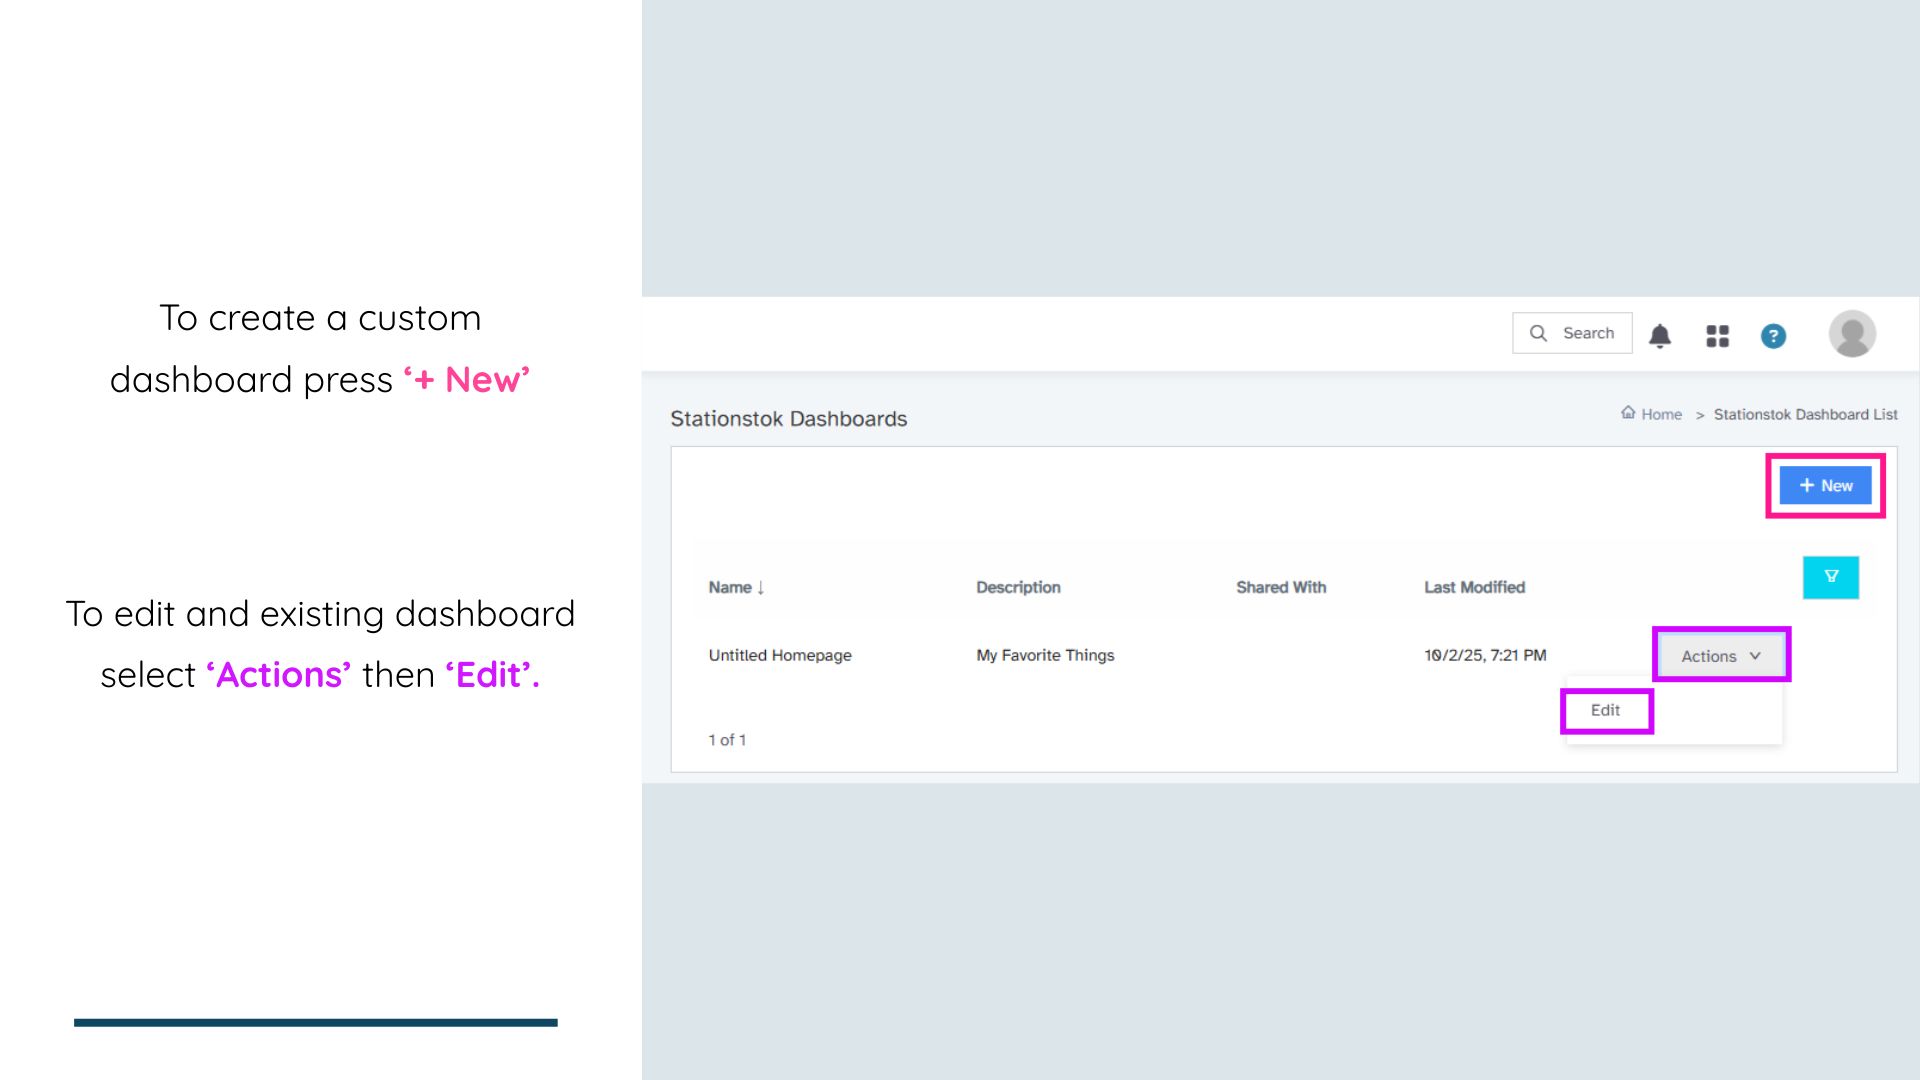This screenshot has height=1080, width=1920.
Task: Click Stationstok Dashboard List breadcrumb
Action: 1805,414
